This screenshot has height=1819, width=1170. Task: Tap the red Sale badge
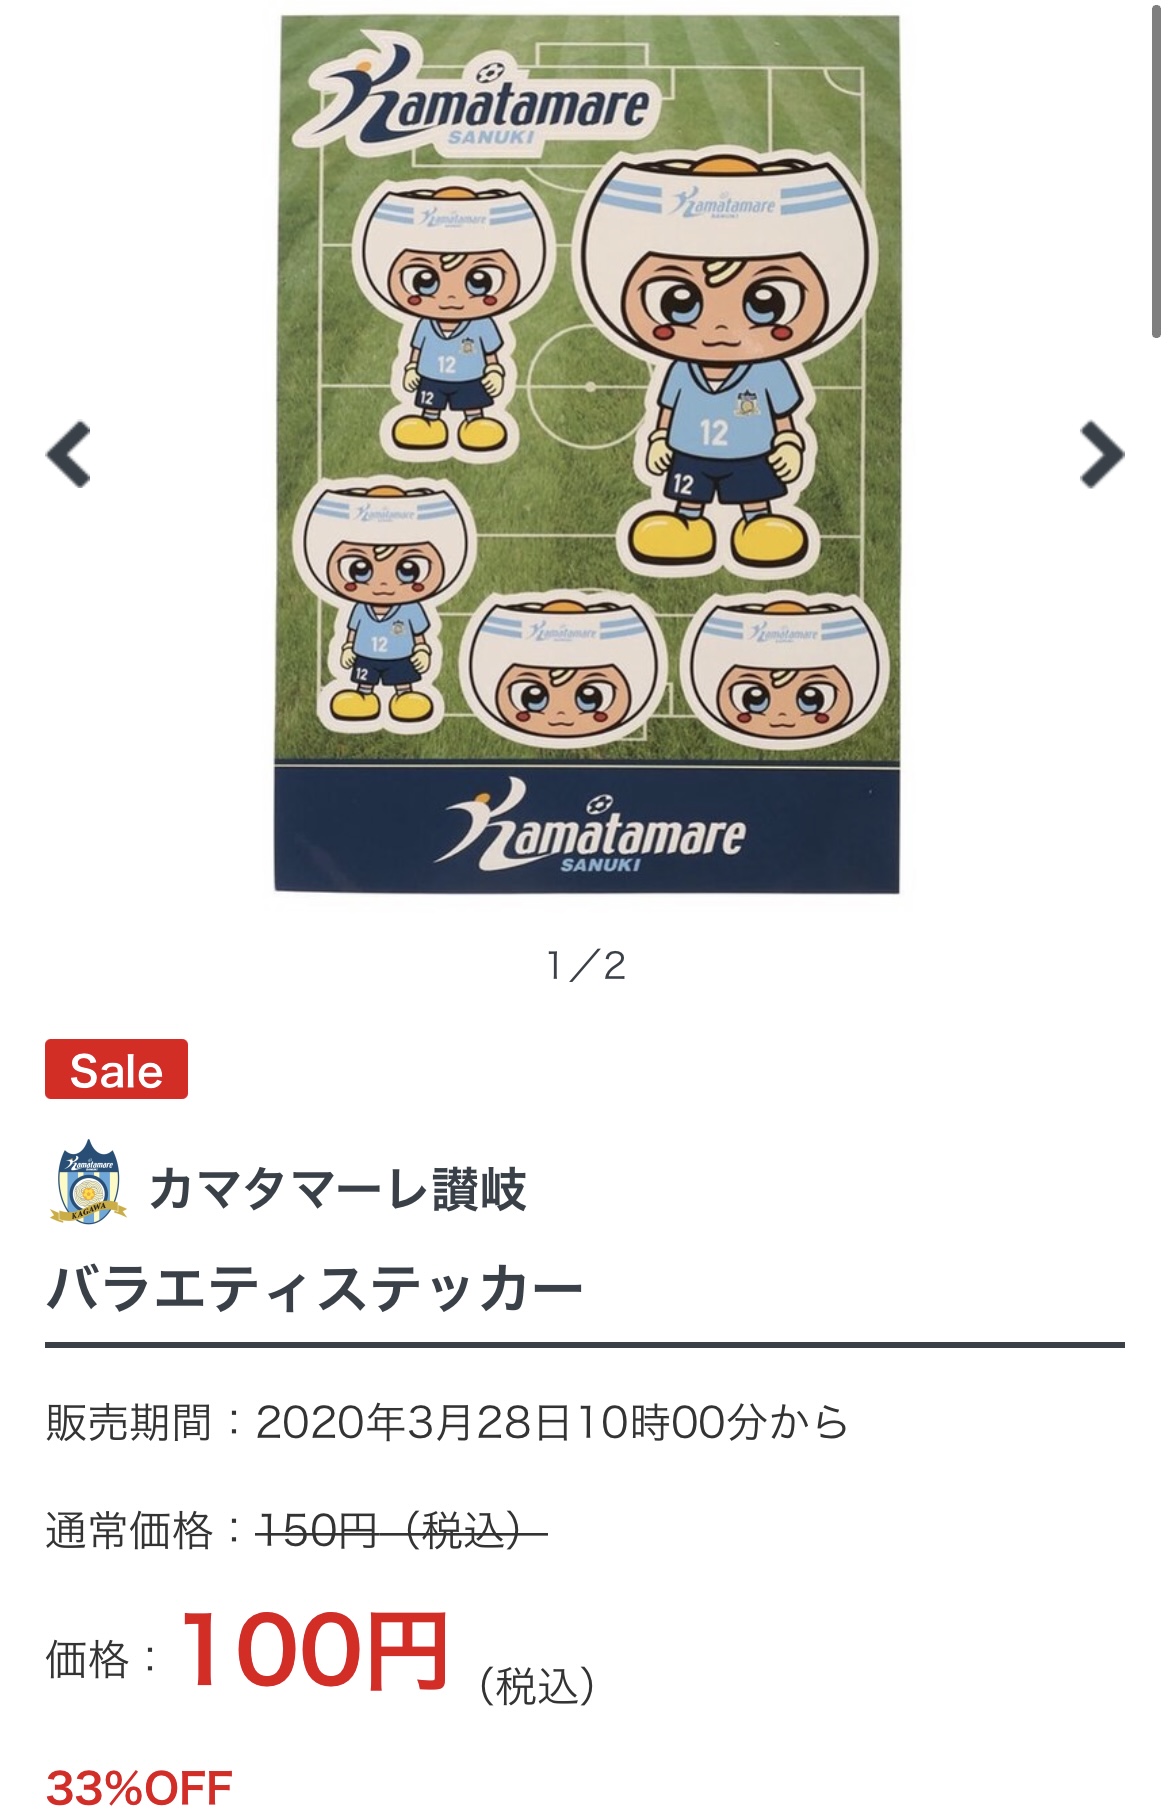(x=116, y=1069)
